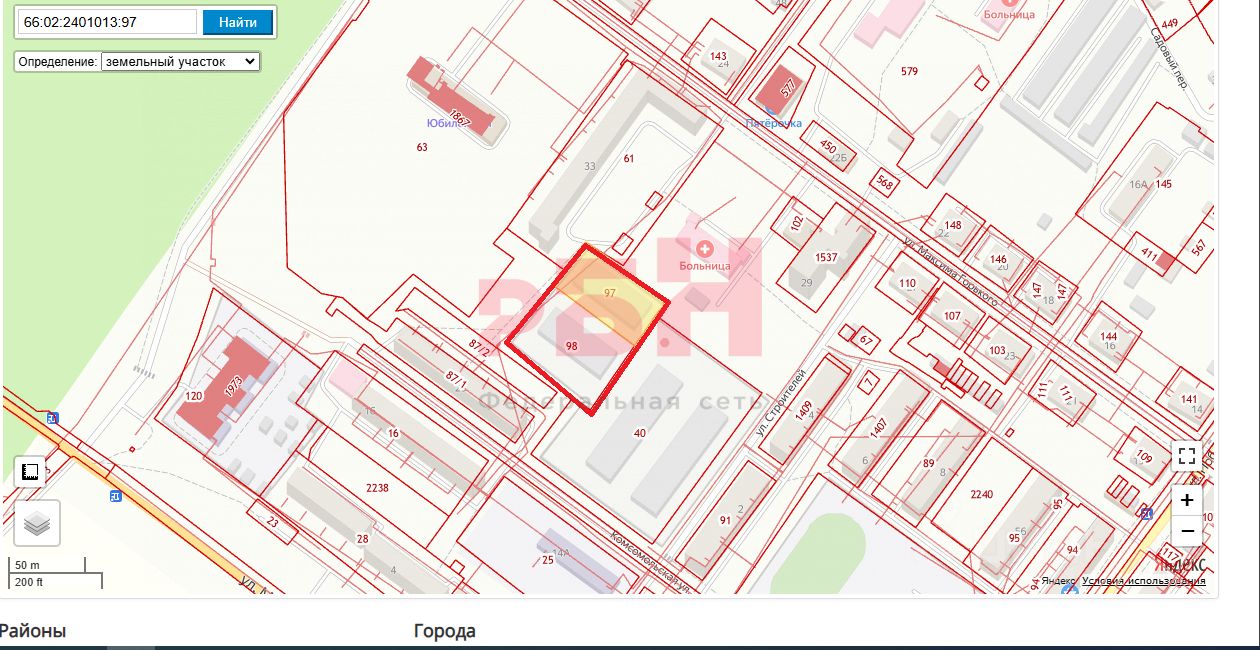Click parcel label 87/2
The width and height of the screenshot is (1260, 650).
point(480,348)
